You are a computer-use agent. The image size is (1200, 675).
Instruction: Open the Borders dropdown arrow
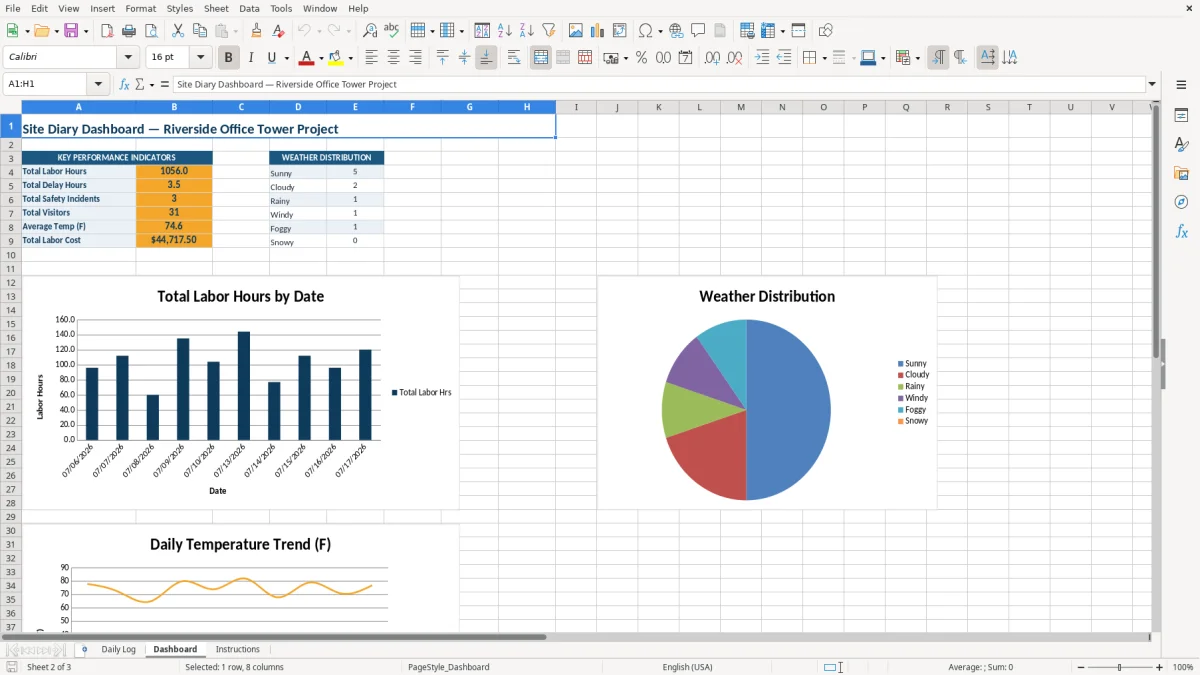click(x=824, y=58)
